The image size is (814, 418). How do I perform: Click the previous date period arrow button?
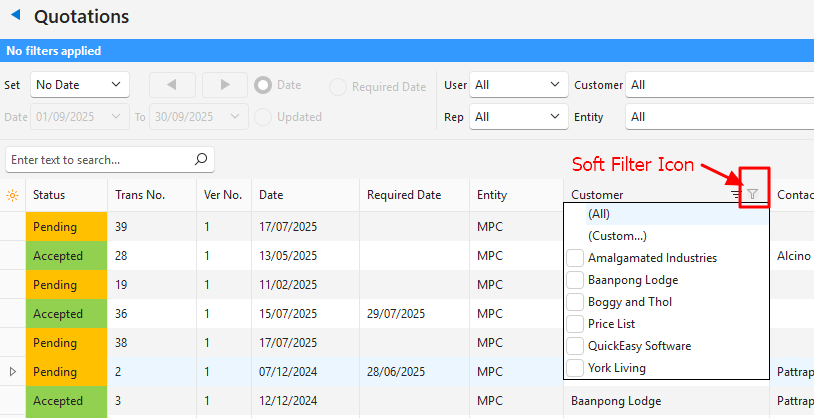click(171, 86)
